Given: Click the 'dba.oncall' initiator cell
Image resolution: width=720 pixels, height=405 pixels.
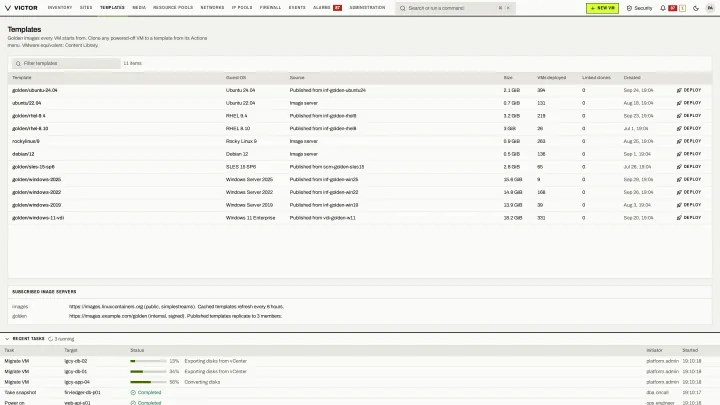Looking at the screenshot, I should click(657, 393).
